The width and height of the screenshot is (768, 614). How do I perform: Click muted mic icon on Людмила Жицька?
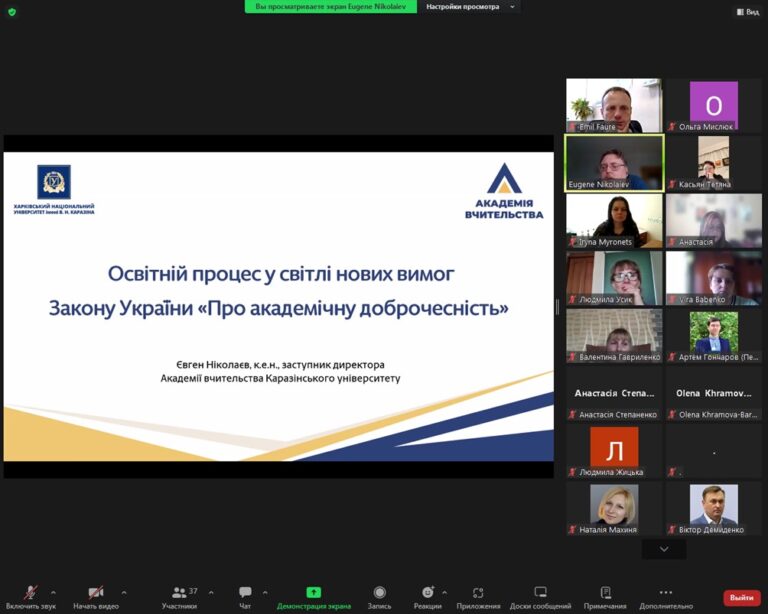tap(572, 472)
